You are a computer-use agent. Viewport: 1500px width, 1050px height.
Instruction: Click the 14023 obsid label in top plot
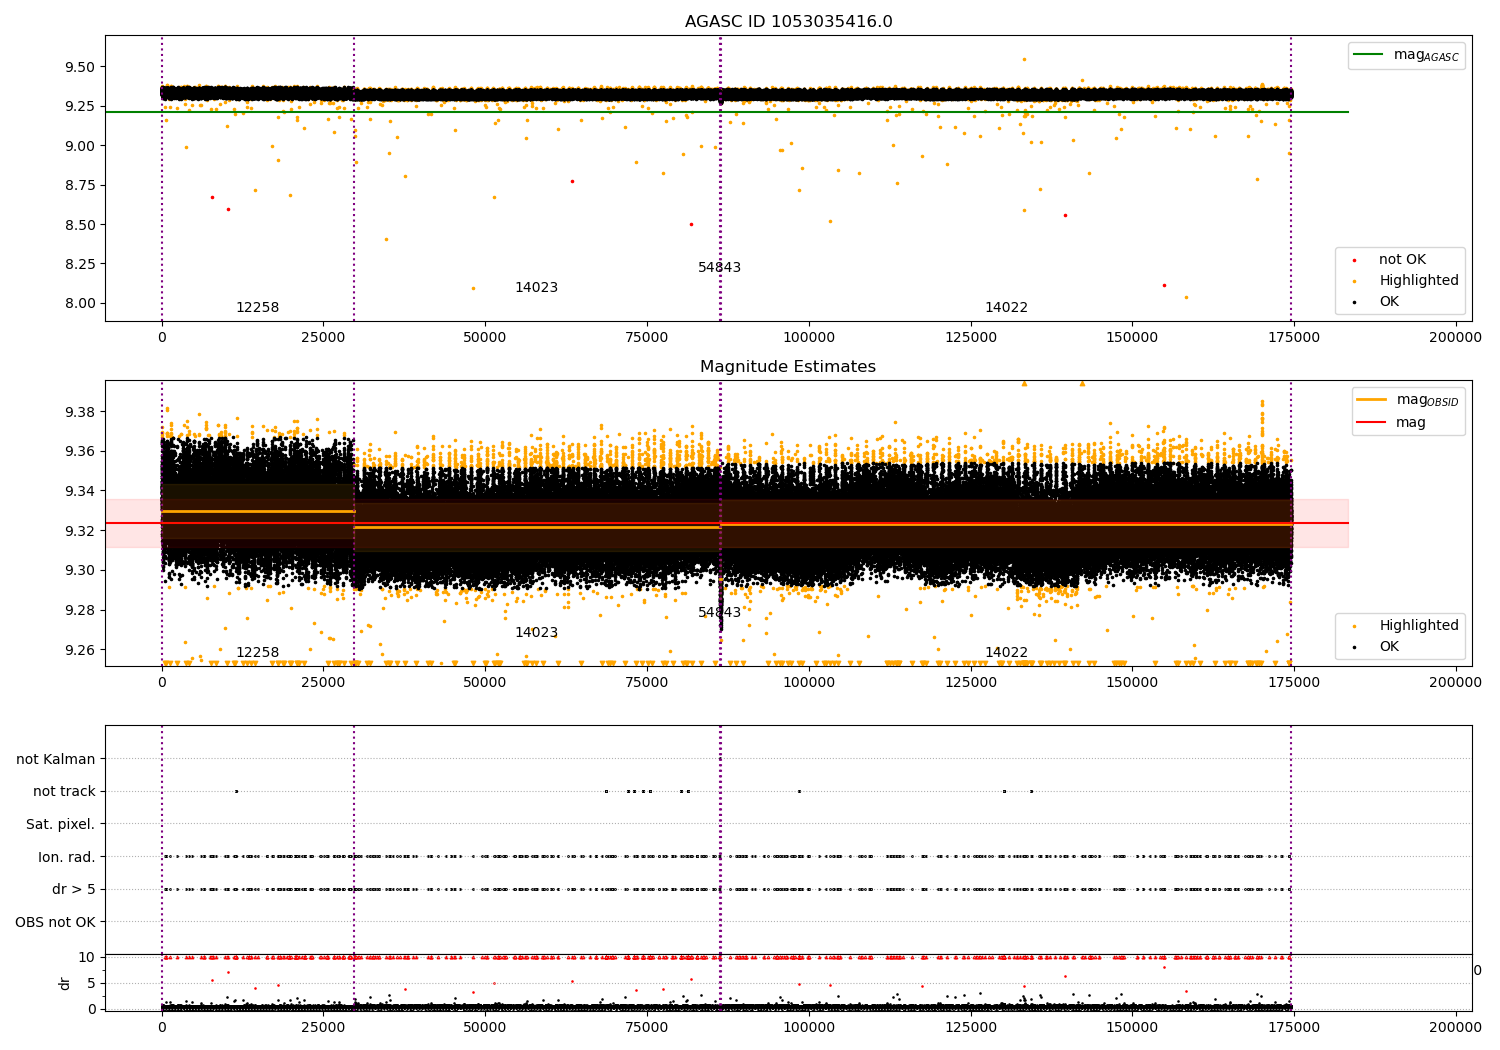536,288
